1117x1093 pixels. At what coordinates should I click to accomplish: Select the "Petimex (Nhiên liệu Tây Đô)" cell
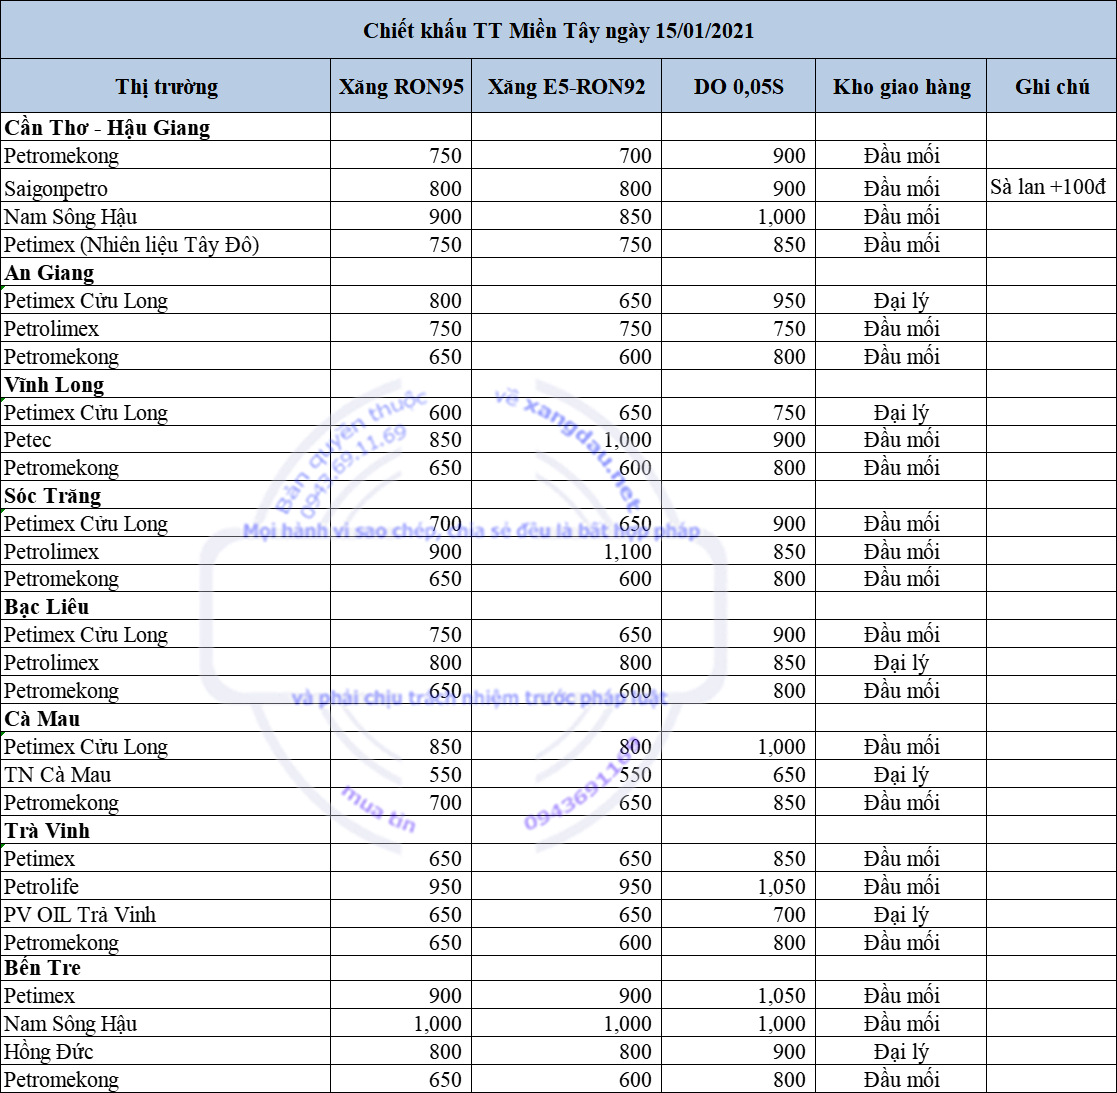coord(166,244)
